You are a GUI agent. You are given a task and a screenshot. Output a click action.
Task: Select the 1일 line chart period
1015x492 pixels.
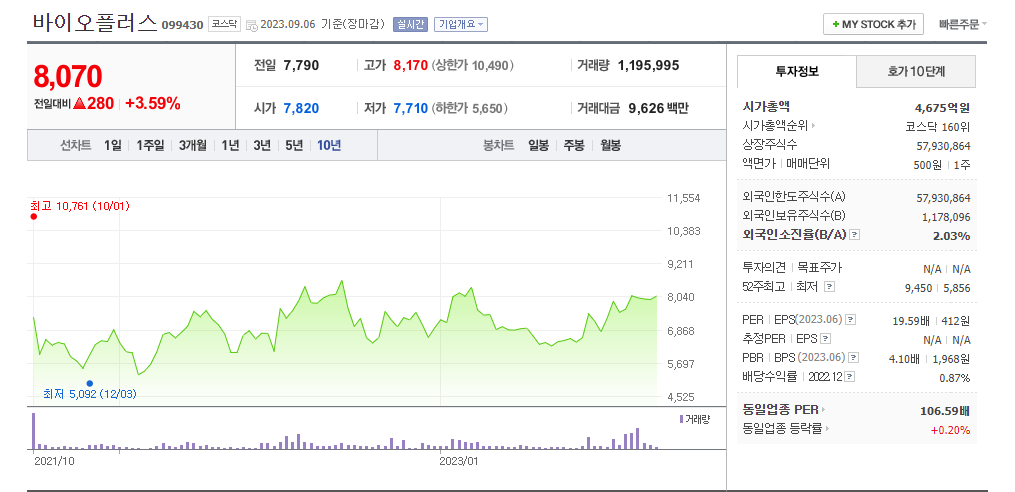pyautogui.click(x=113, y=146)
